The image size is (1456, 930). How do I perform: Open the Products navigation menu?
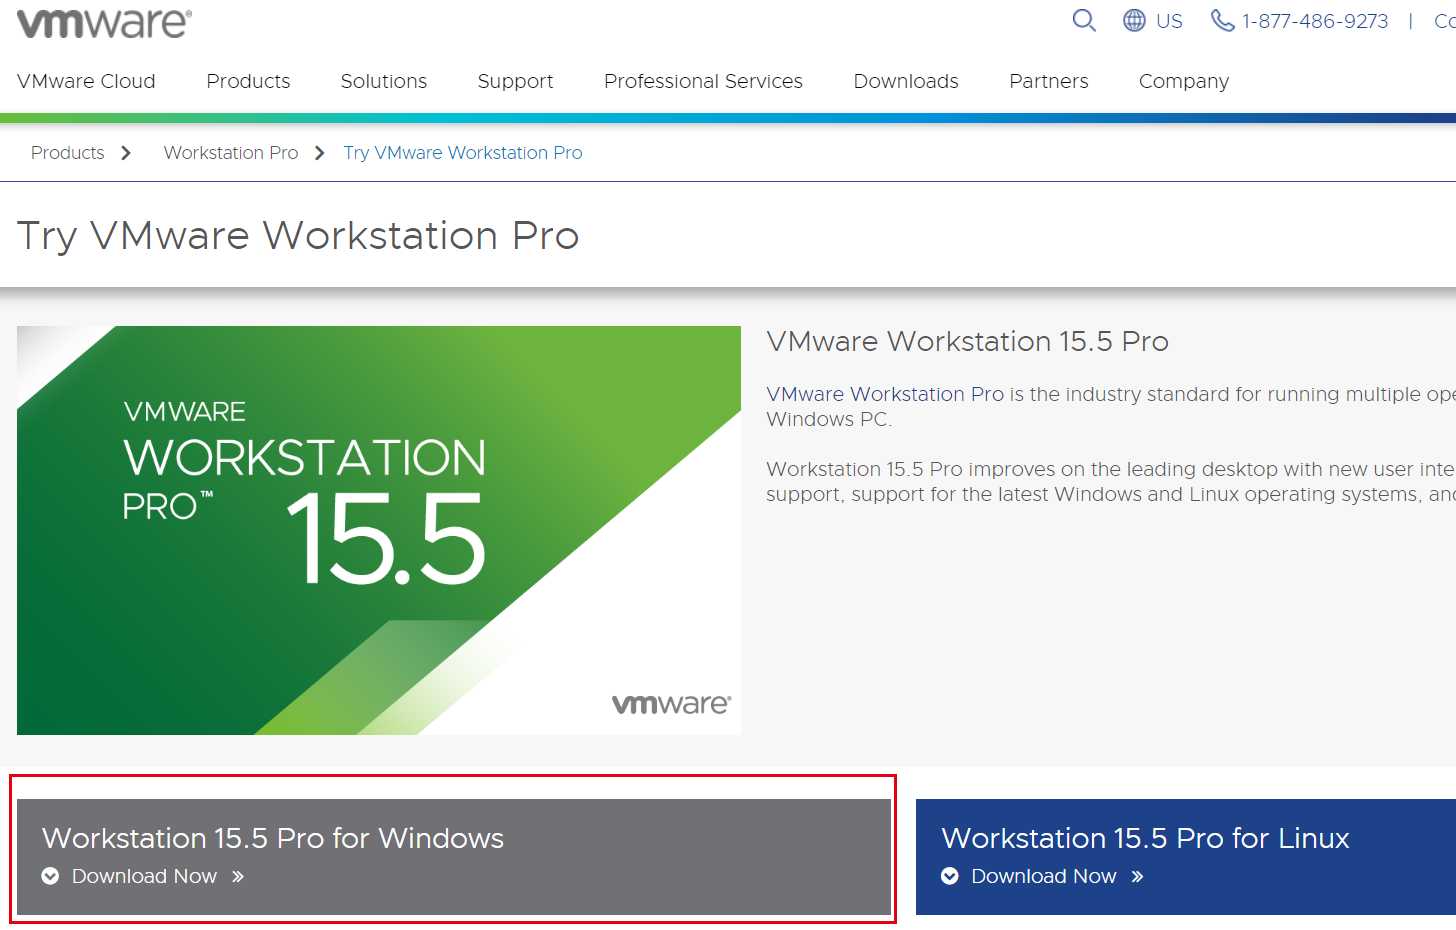[x=248, y=81]
